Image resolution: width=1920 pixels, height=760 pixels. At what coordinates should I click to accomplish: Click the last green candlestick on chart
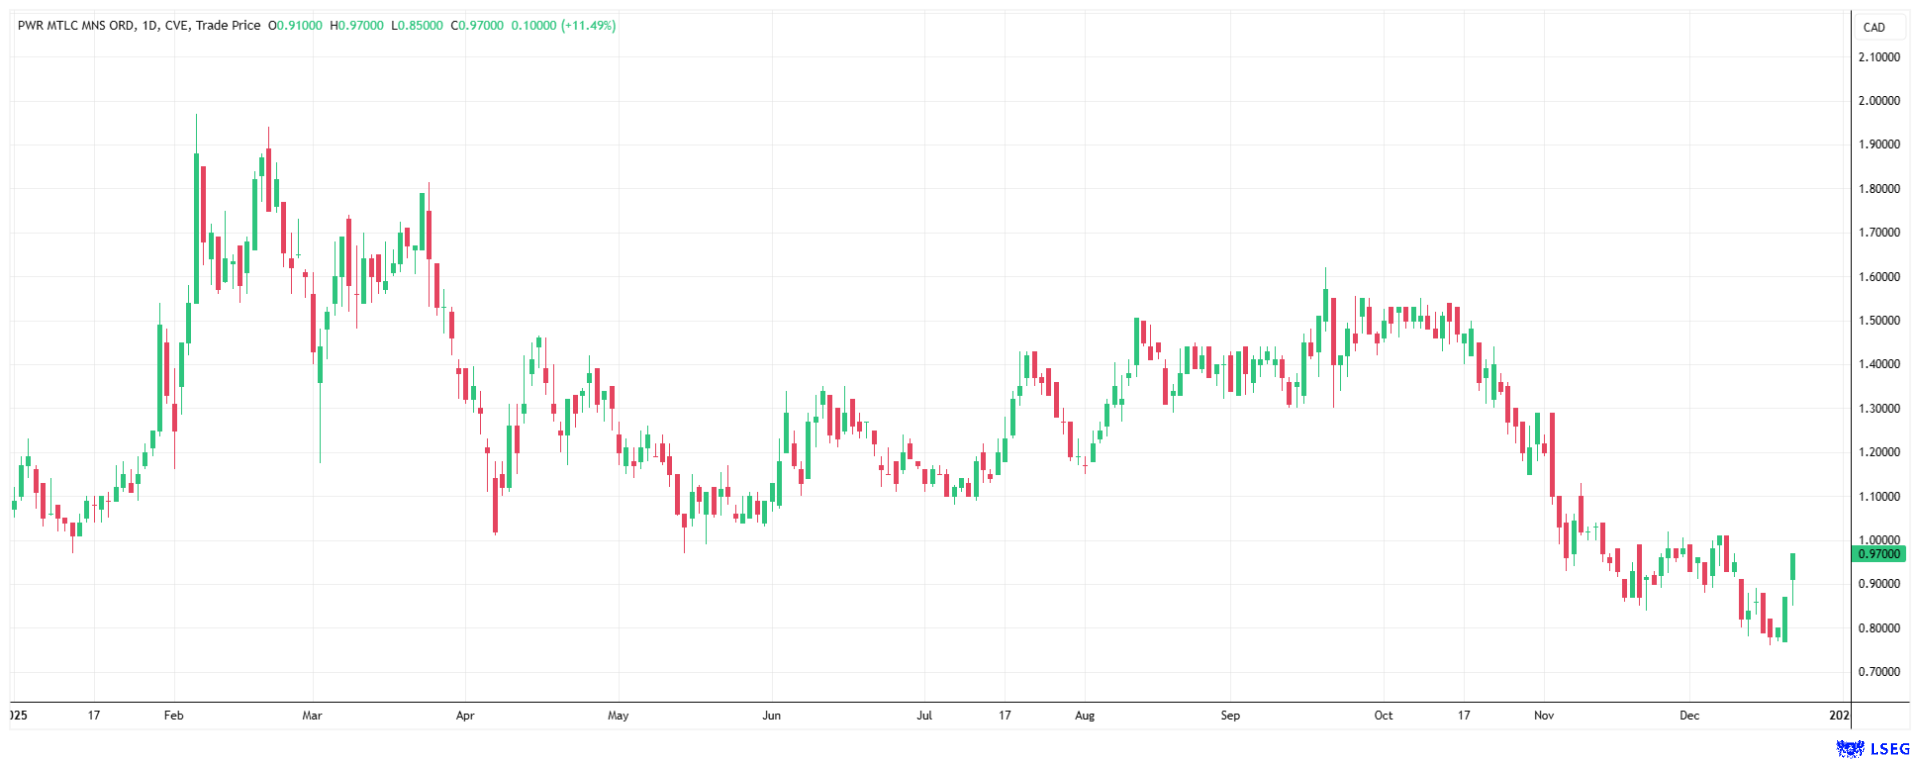pos(1793,567)
